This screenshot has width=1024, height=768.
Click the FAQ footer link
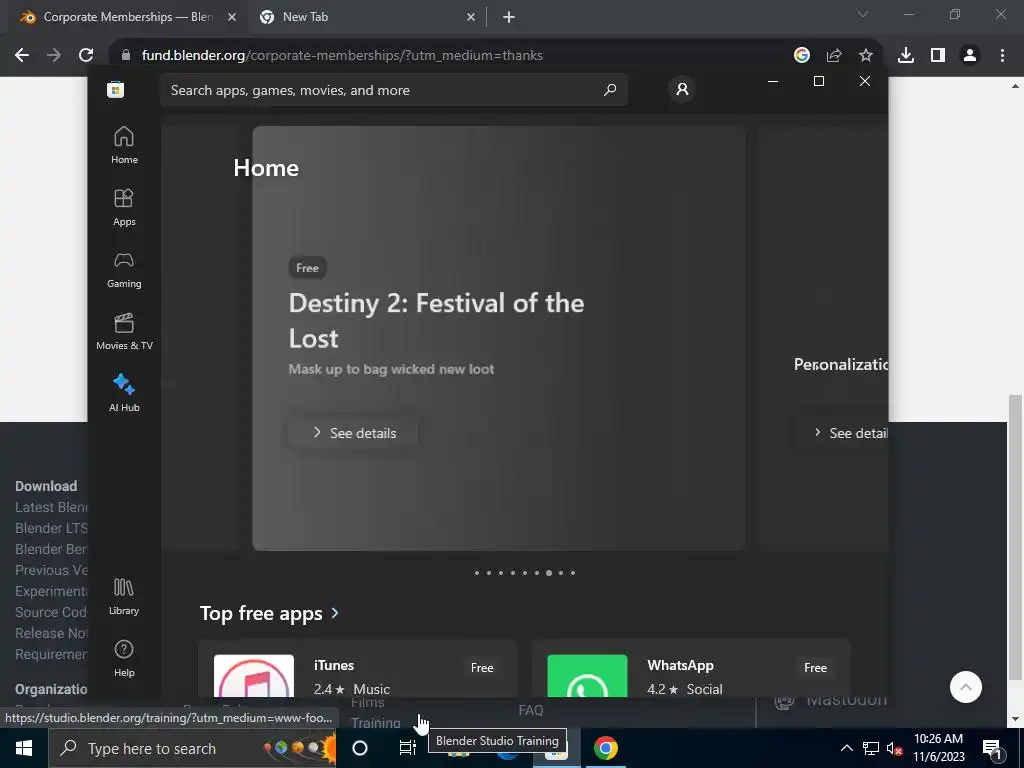coord(531,710)
